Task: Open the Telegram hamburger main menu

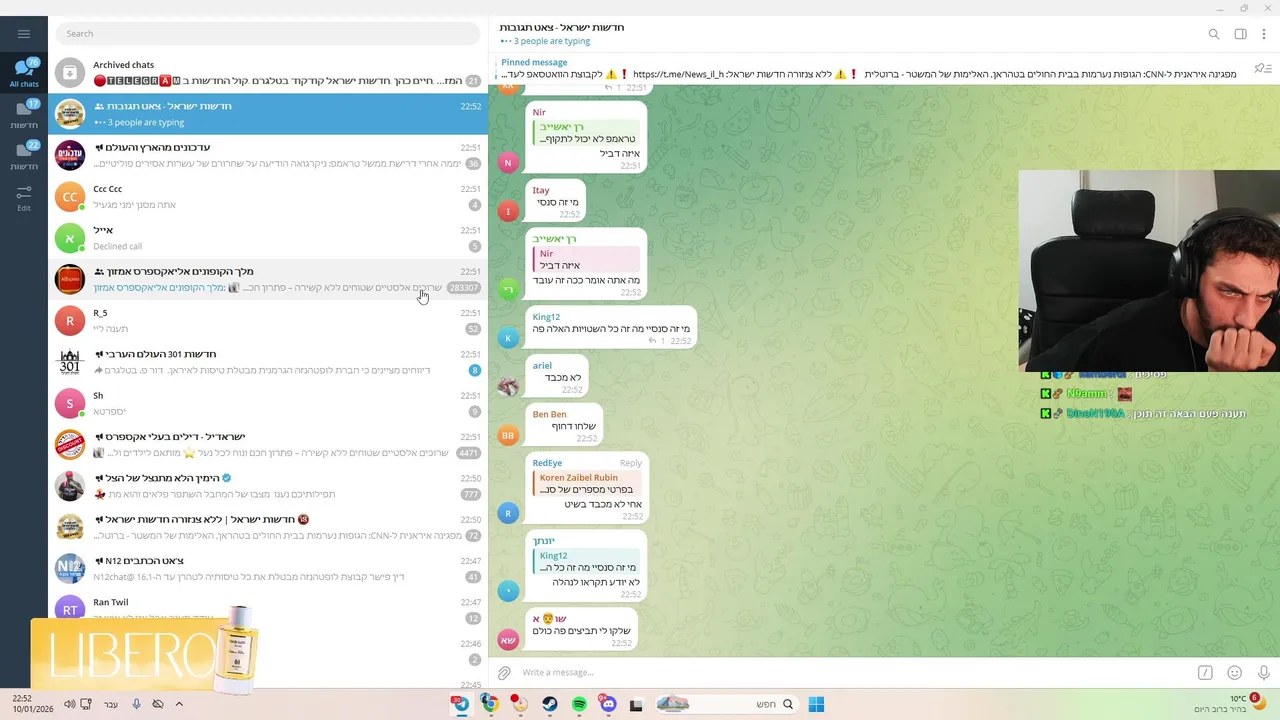Action: pos(24,33)
